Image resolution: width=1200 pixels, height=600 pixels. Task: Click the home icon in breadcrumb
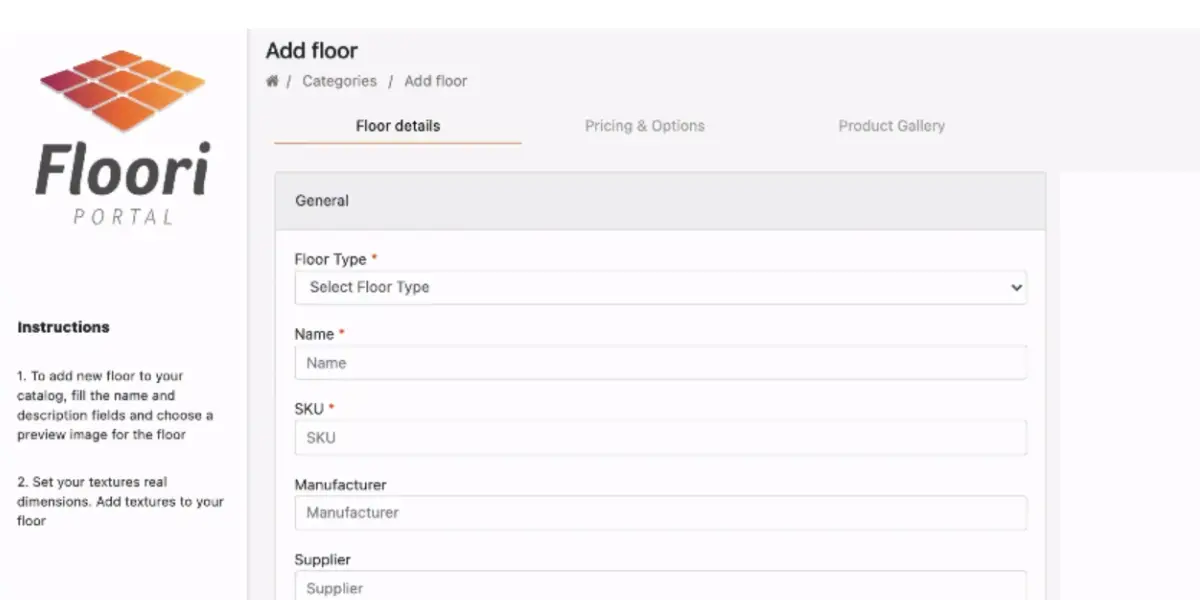tap(272, 81)
